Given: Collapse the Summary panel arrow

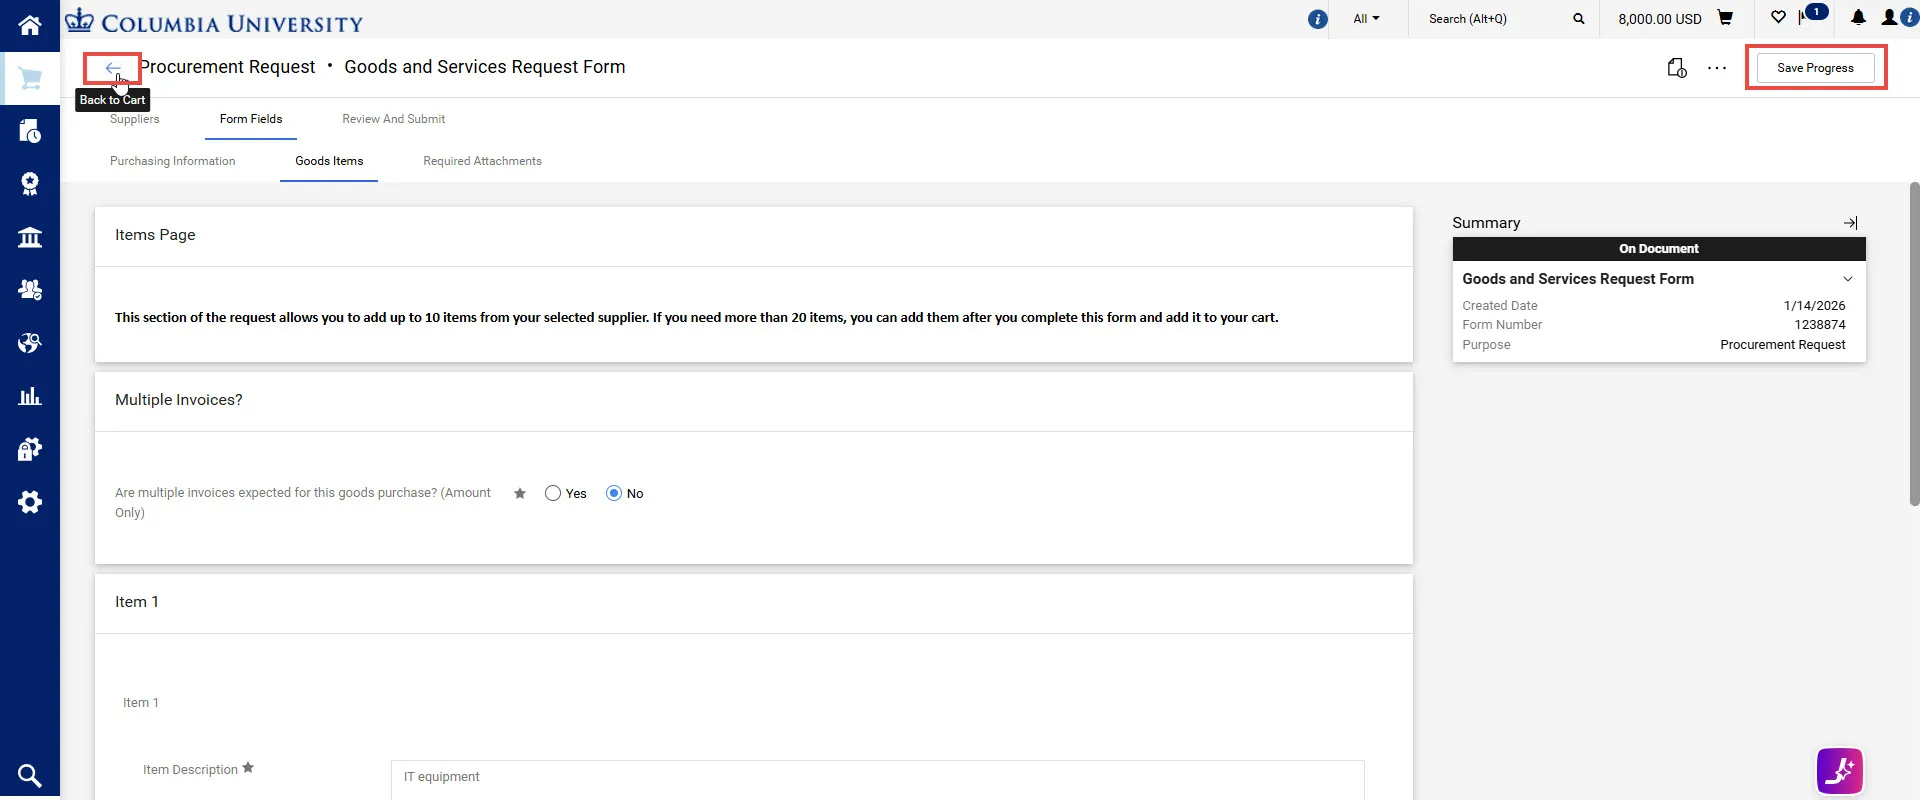Looking at the screenshot, I should pyautogui.click(x=1850, y=223).
